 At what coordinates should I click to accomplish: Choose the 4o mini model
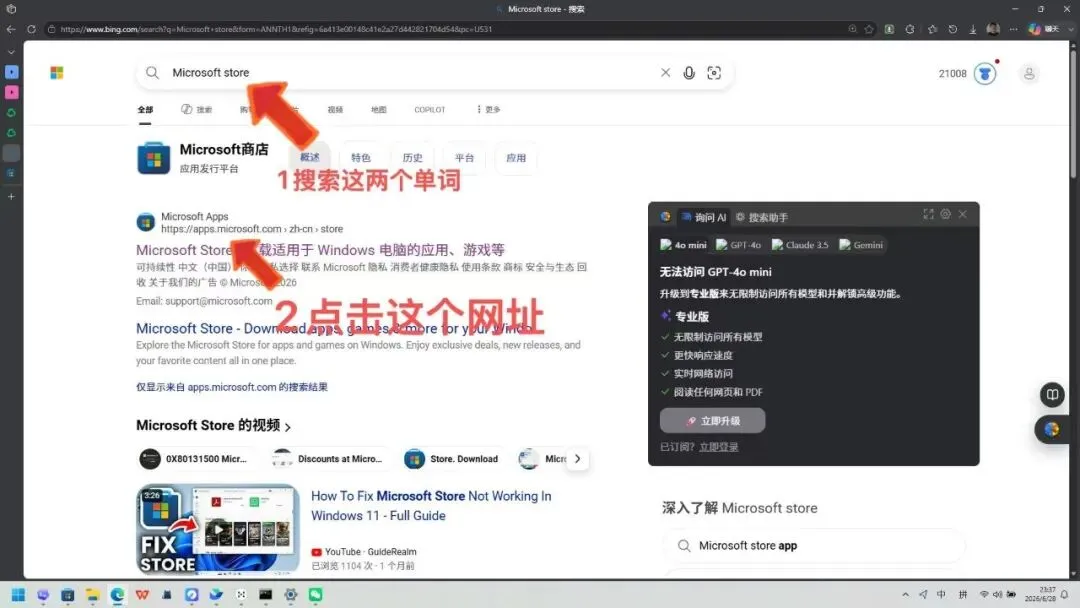click(x=683, y=245)
